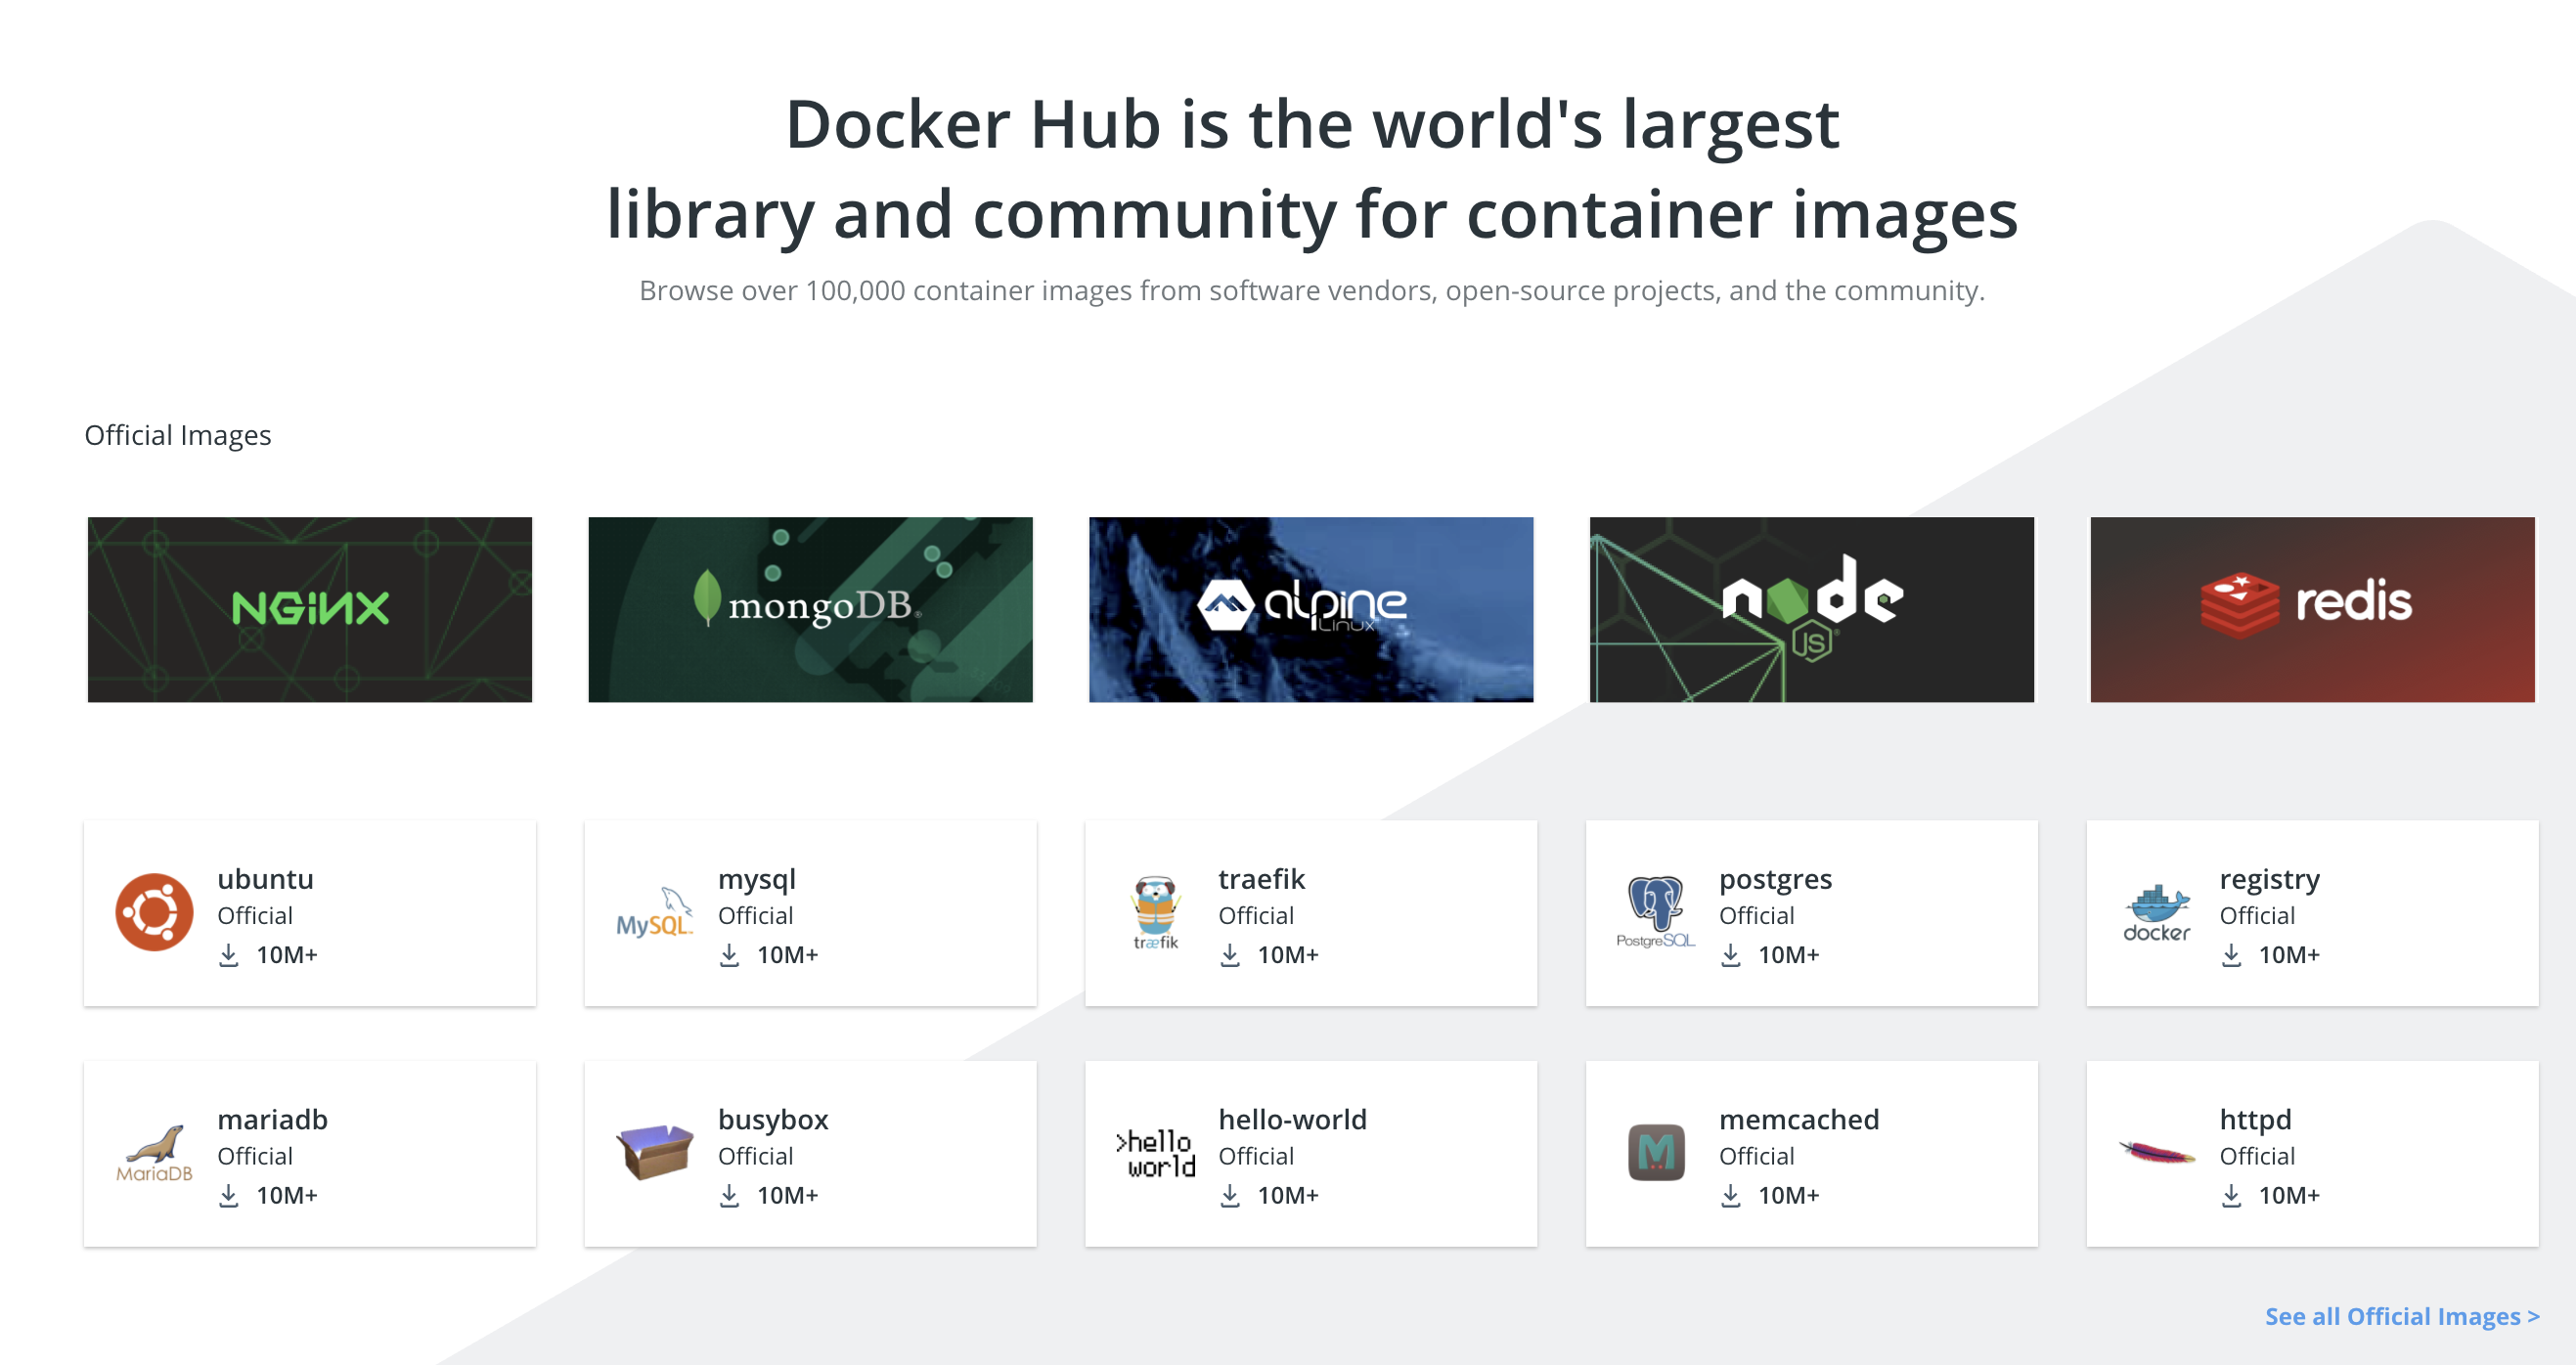
Task: Click the Official label under hello-world
Action: [1256, 1157]
